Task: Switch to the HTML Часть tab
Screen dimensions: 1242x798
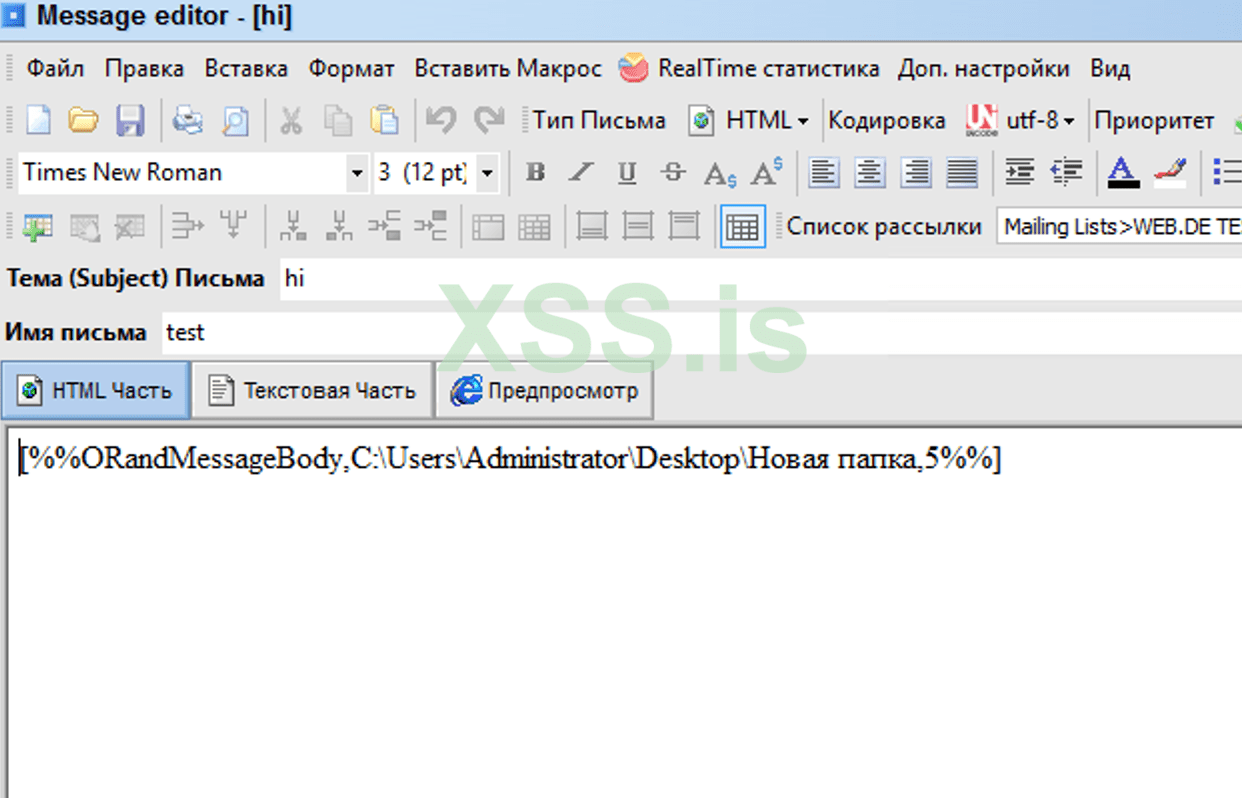Action: pyautogui.click(x=95, y=390)
